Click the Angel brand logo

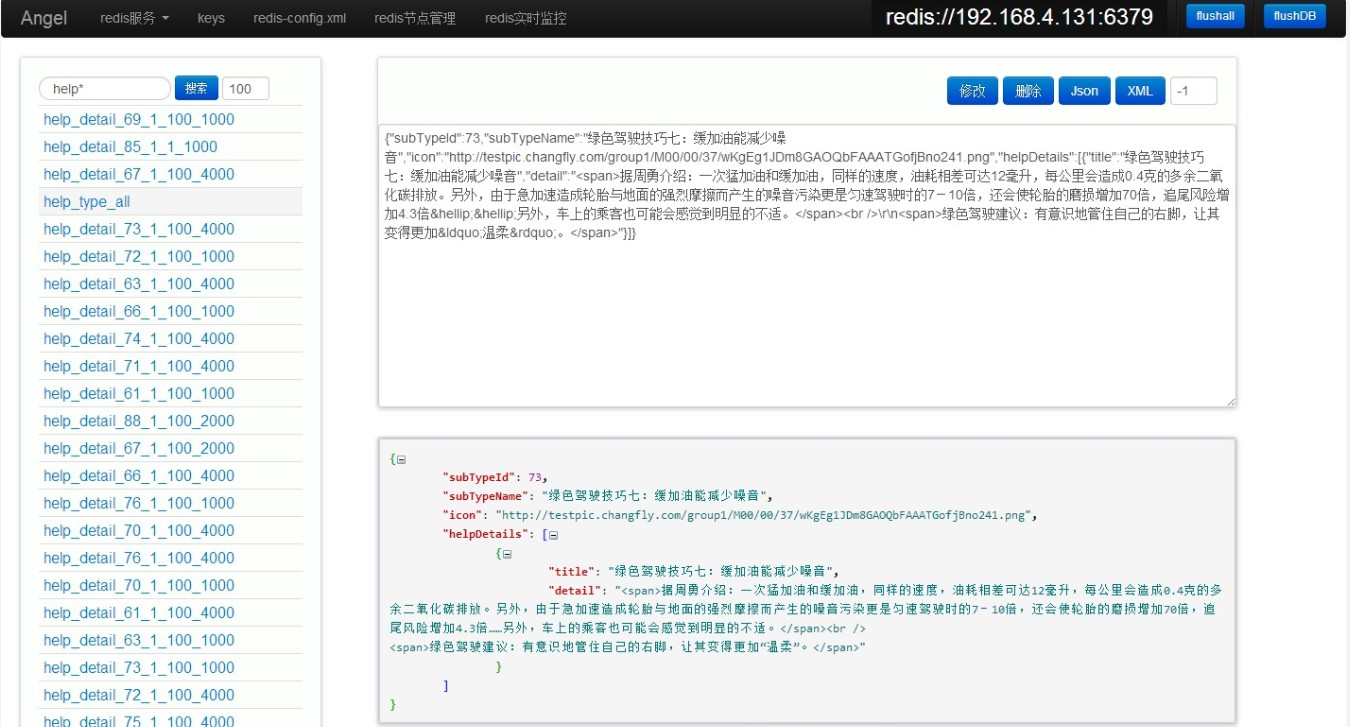44,18
